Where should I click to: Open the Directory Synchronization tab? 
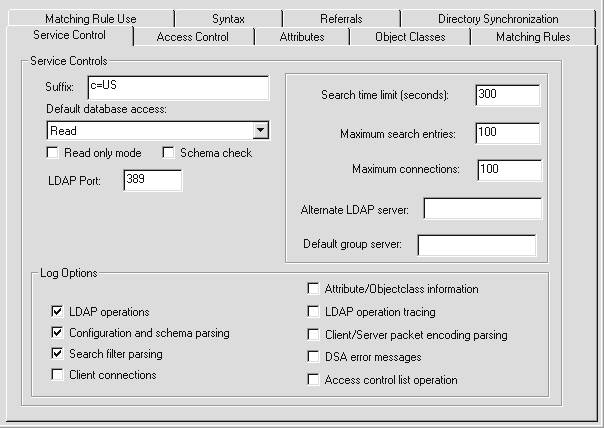(498, 18)
